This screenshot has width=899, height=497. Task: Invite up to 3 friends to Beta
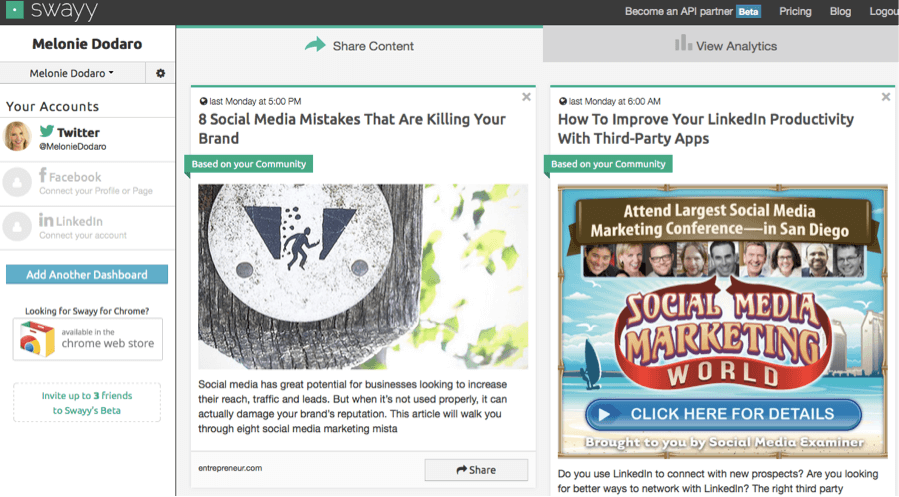[87, 403]
